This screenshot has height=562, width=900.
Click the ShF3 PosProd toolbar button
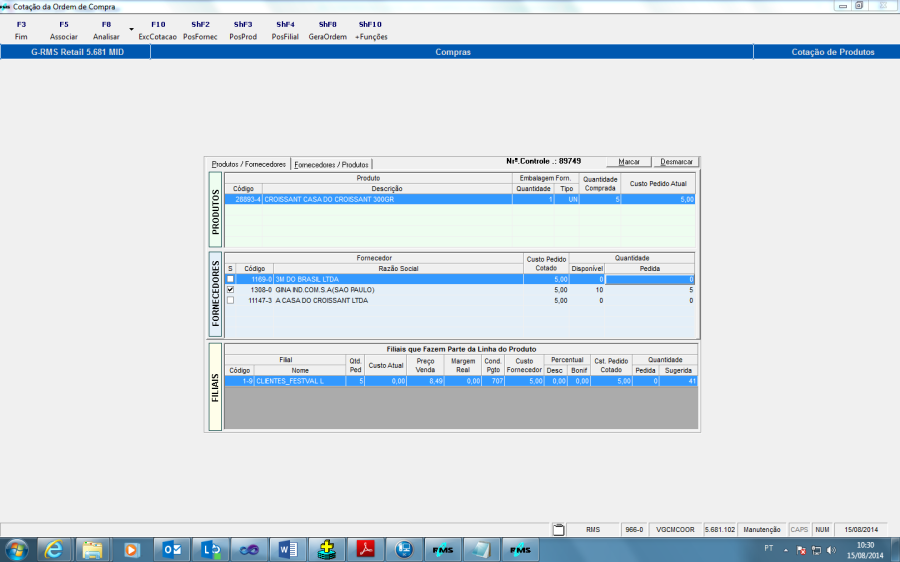243,30
